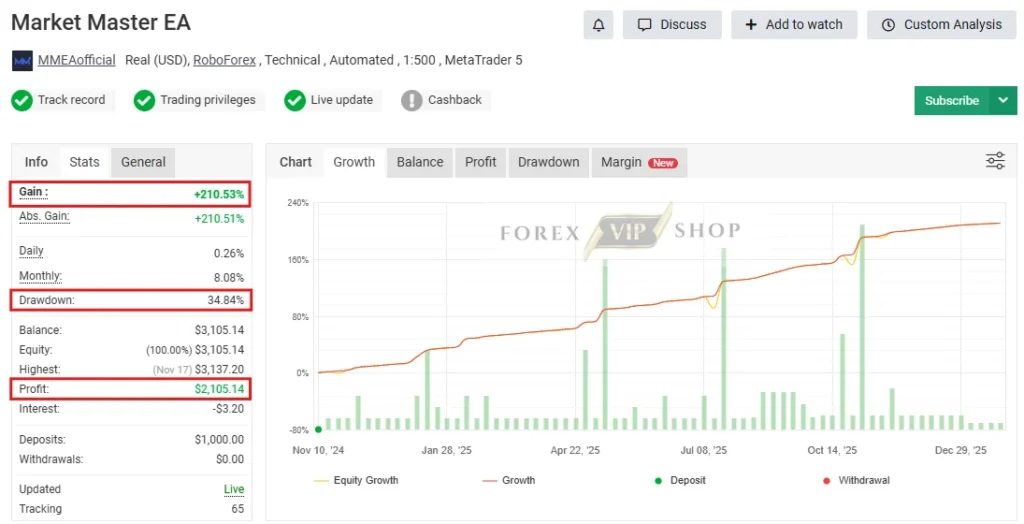The width and height of the screenshot is (1024, 524).
Task: Click the Subscribe button
Action: point(952,101)
